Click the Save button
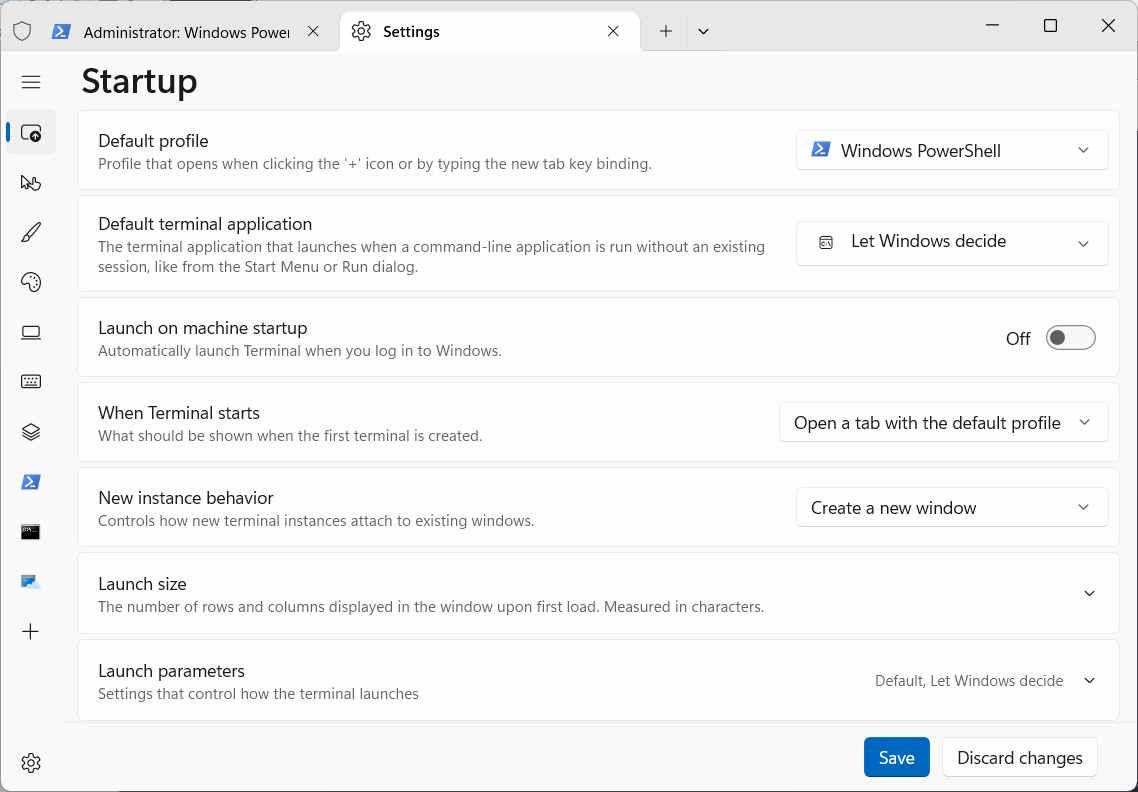Image resolution: width=1138 pixels, height=792 pixels. click(x=896, y=758)
